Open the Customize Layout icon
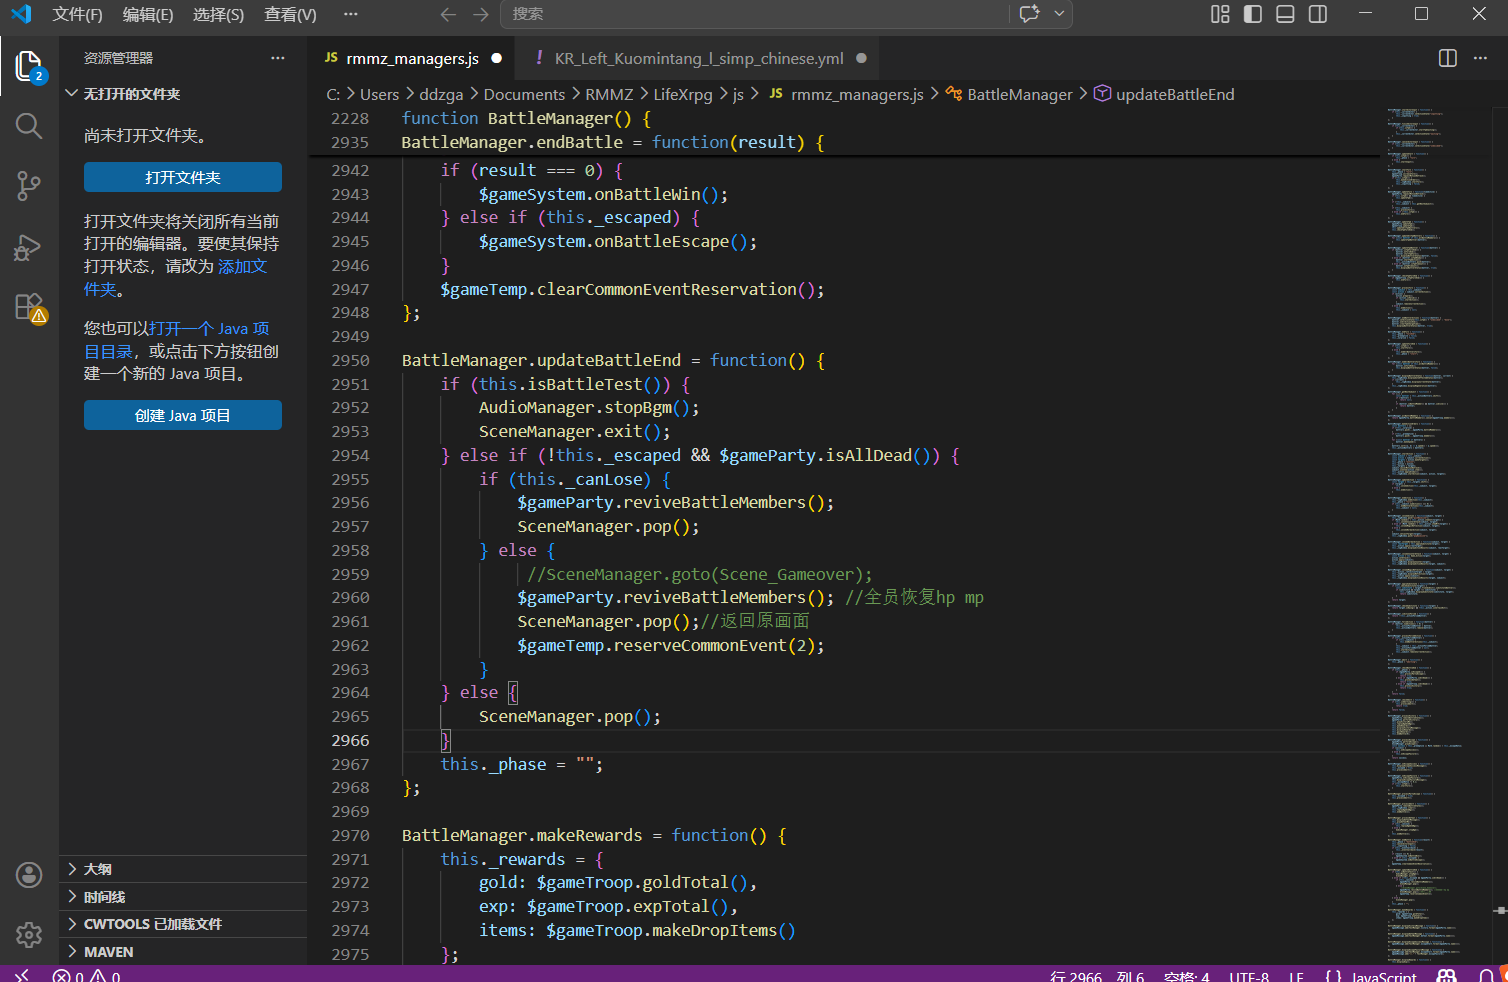 [x=1220, y=14]
